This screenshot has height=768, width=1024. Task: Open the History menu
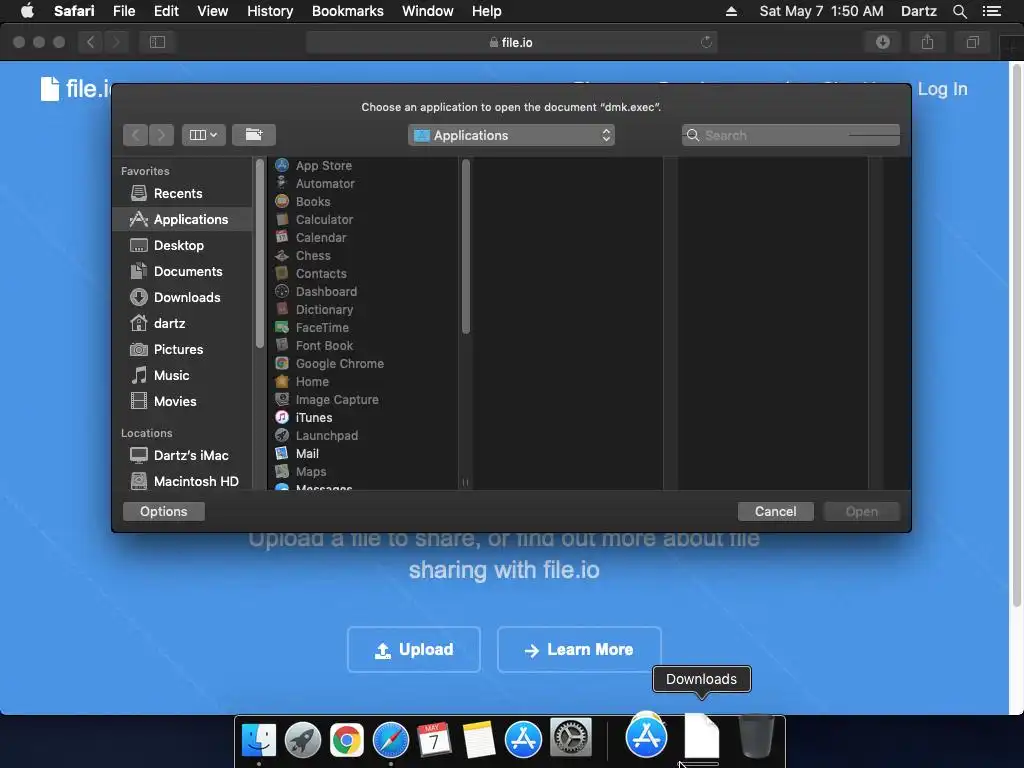tap(270, 11)
